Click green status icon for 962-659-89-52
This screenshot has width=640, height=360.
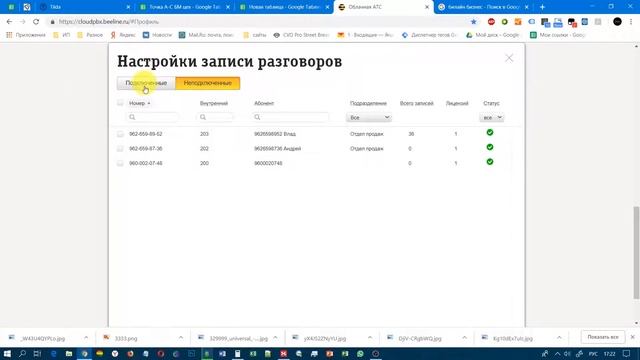pos(490,132)
